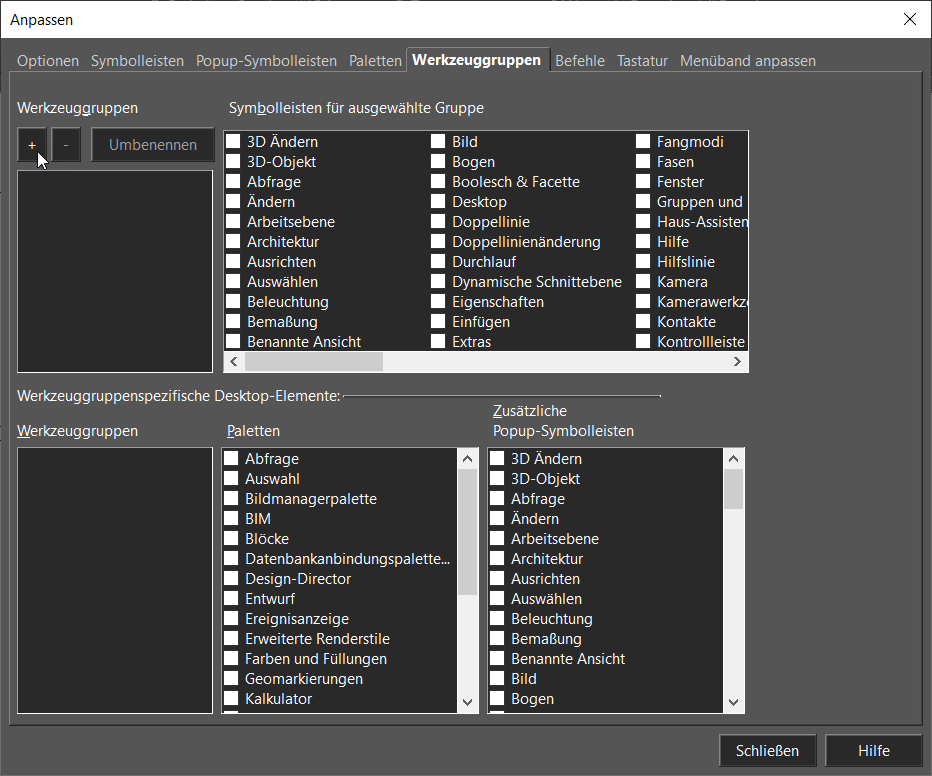Click the horizontal scrollbar thumb under Symbolleisten
The height and width of the screenshot is (776, 932).
pyautogui.click(x=314, y=362)
